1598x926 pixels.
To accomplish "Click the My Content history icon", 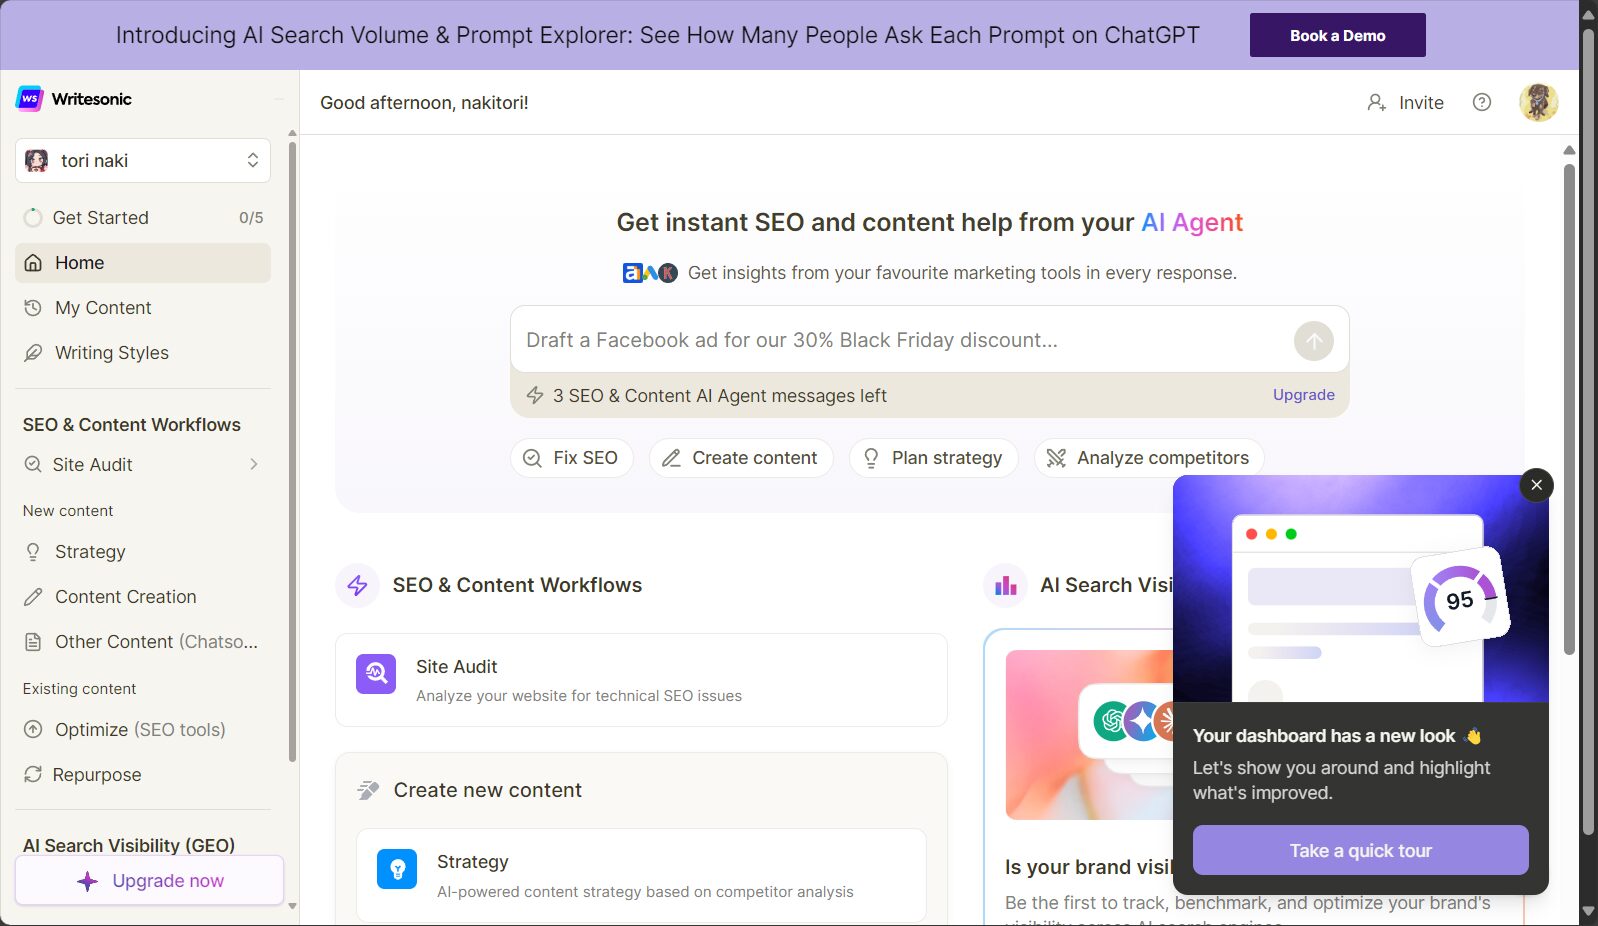I will (33, 308).
